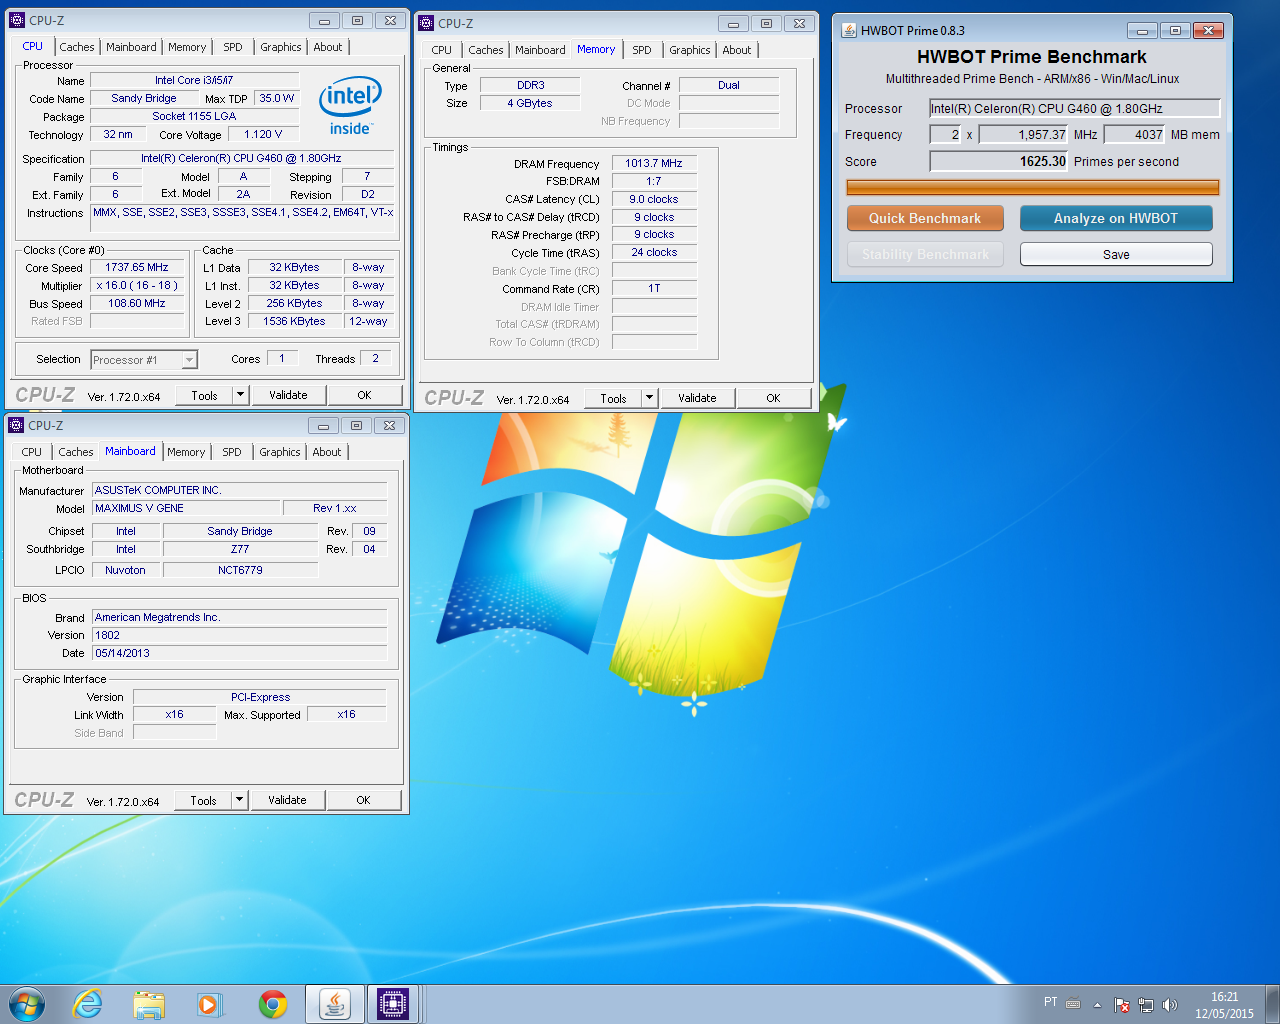Switch to Caches tab in CPU window
Viewport: 1280px width, 1024px height.
77,47
